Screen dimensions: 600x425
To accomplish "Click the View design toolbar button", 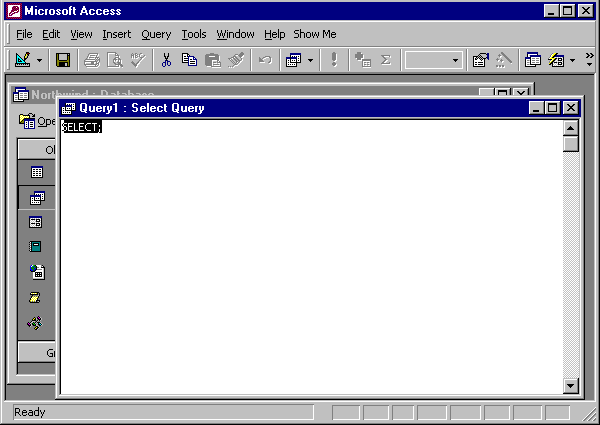I will (x=23, y=60).
